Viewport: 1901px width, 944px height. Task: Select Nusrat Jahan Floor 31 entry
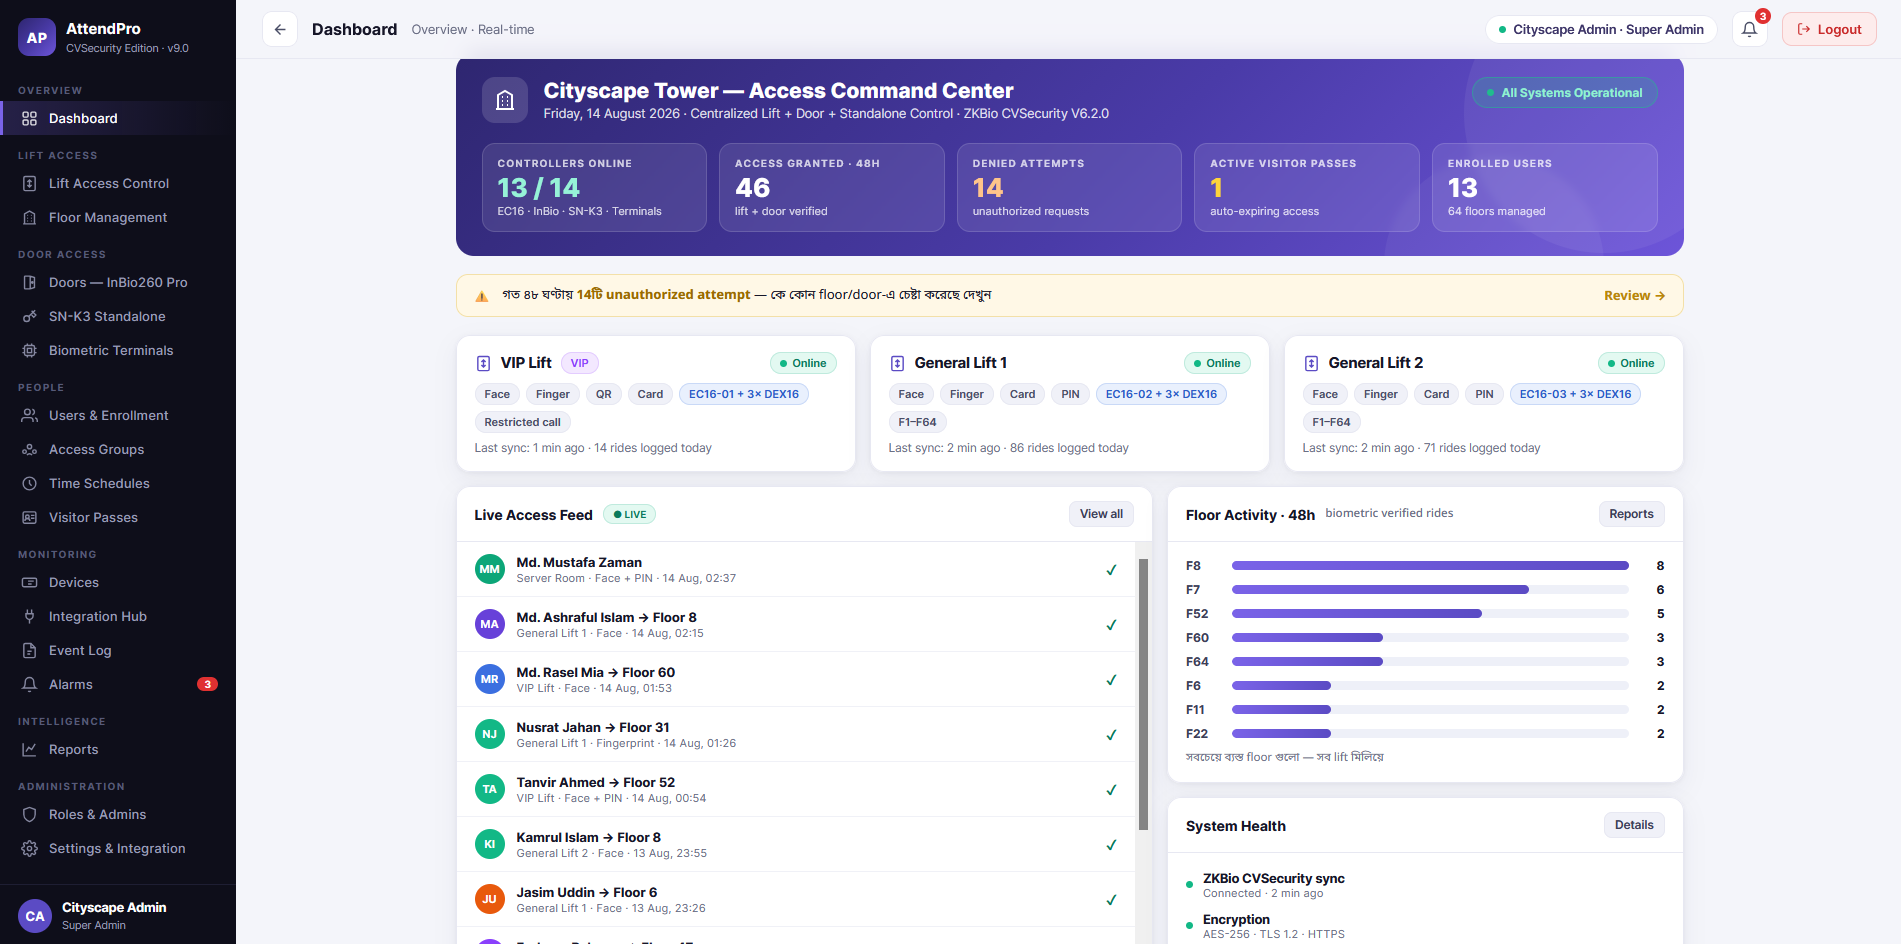click(796, 734)
